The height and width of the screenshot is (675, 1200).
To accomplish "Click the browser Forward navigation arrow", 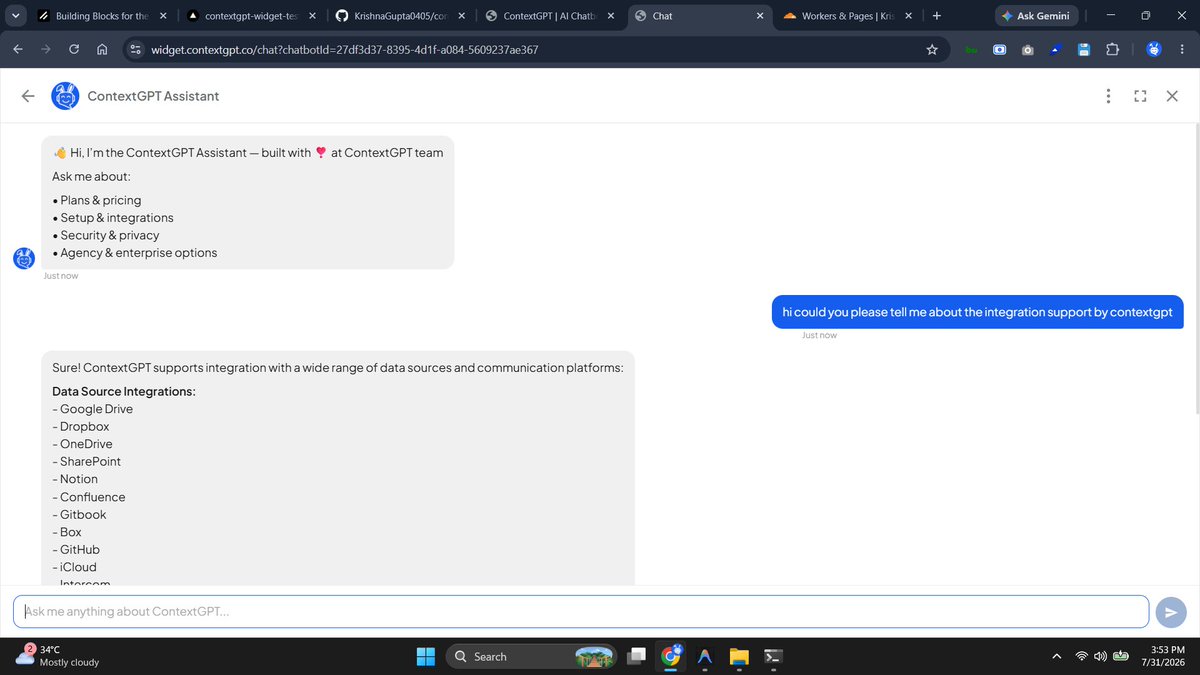I will [x=46, y=49].
